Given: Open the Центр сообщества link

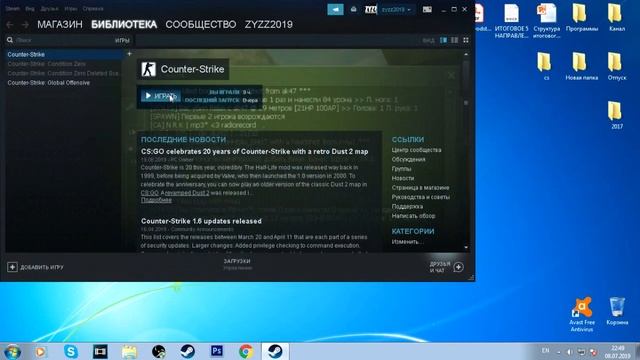Looking at the screenshot, I should (416, 150).
